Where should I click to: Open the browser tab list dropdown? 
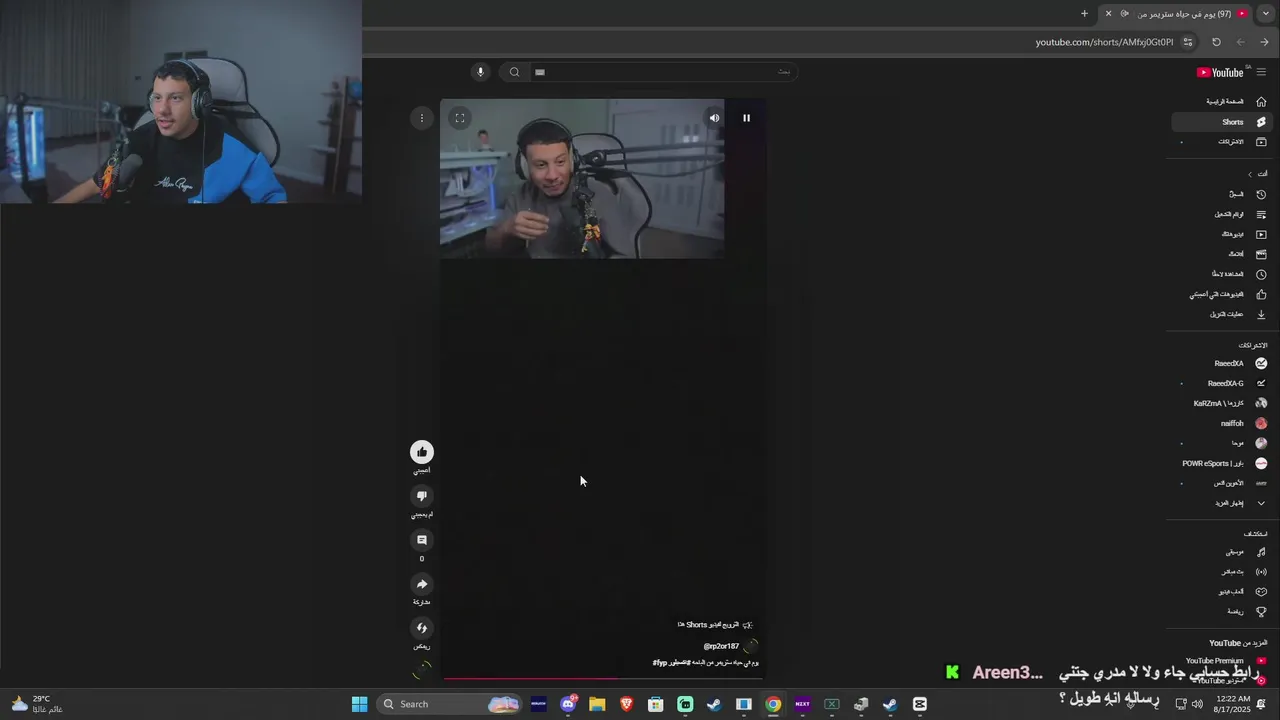1265,14
